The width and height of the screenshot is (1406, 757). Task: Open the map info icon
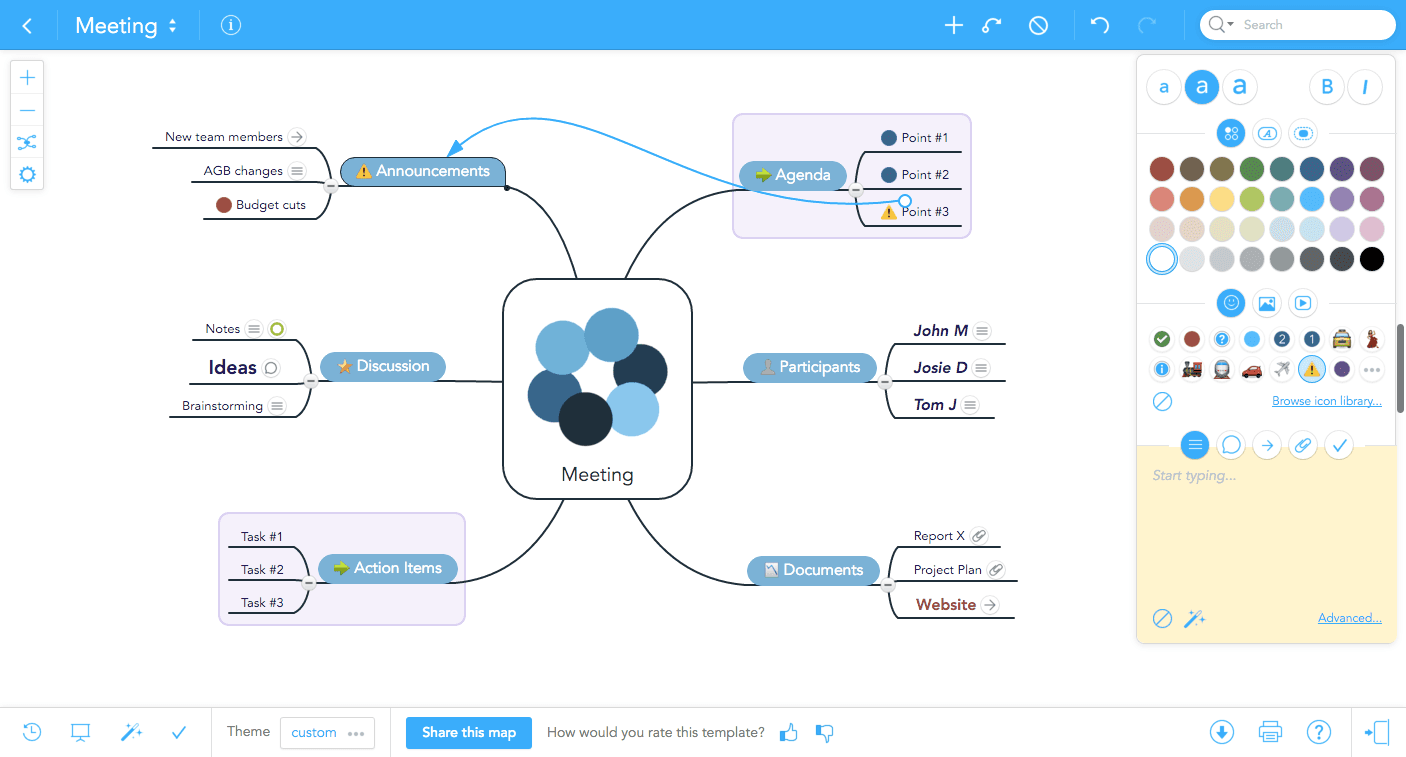pyautogui.click(x=231, y=26)
